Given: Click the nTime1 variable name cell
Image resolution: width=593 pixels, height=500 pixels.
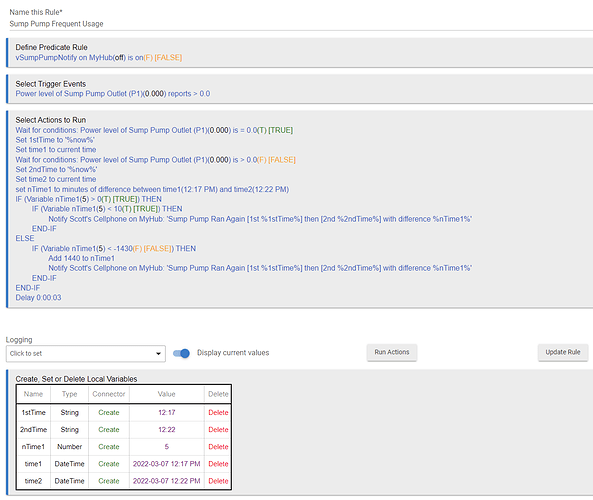Looking at the screenshot, I should coord(33,447).
